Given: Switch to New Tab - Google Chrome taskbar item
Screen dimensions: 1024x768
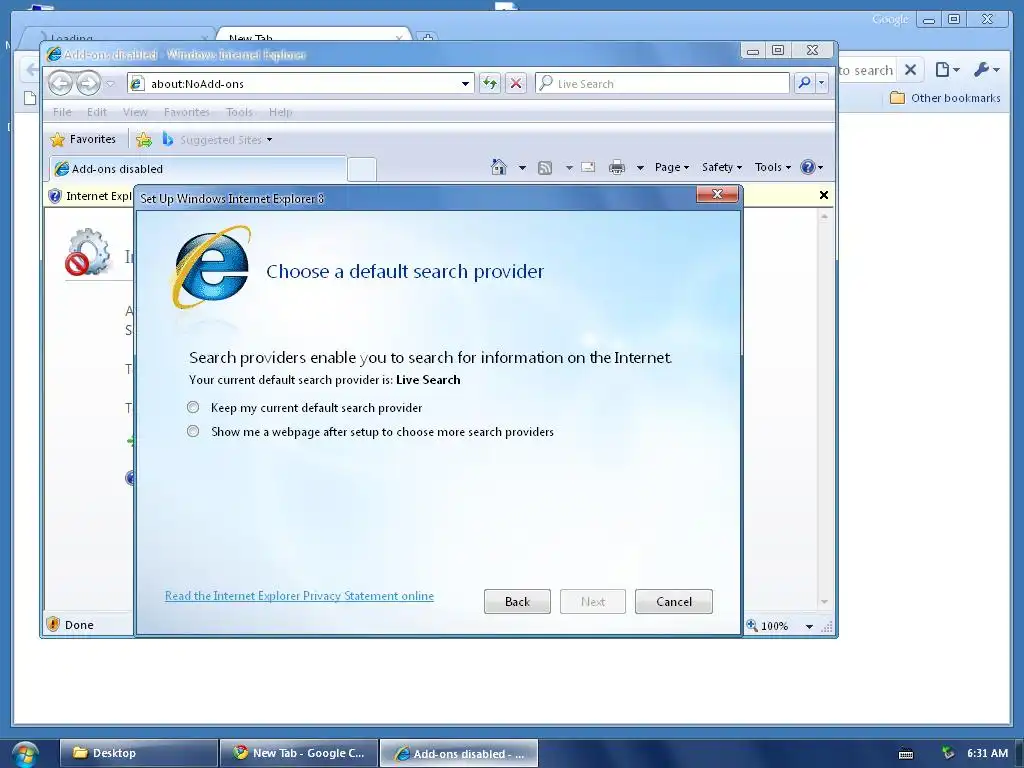Looking at the screenshot, I should coord(299,753).
